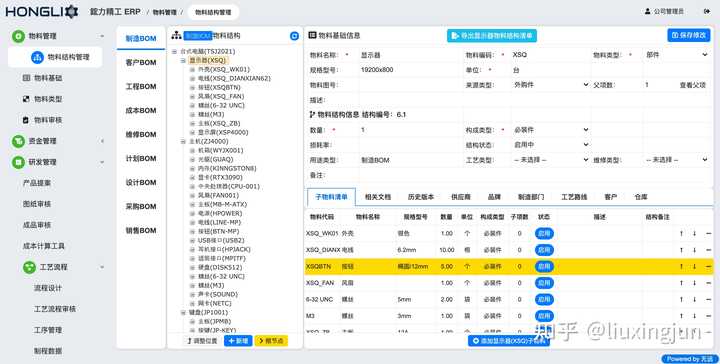
Task: Toggle the 启用 status of XSQ_WK01 row
Action: [x=544, y=234]
